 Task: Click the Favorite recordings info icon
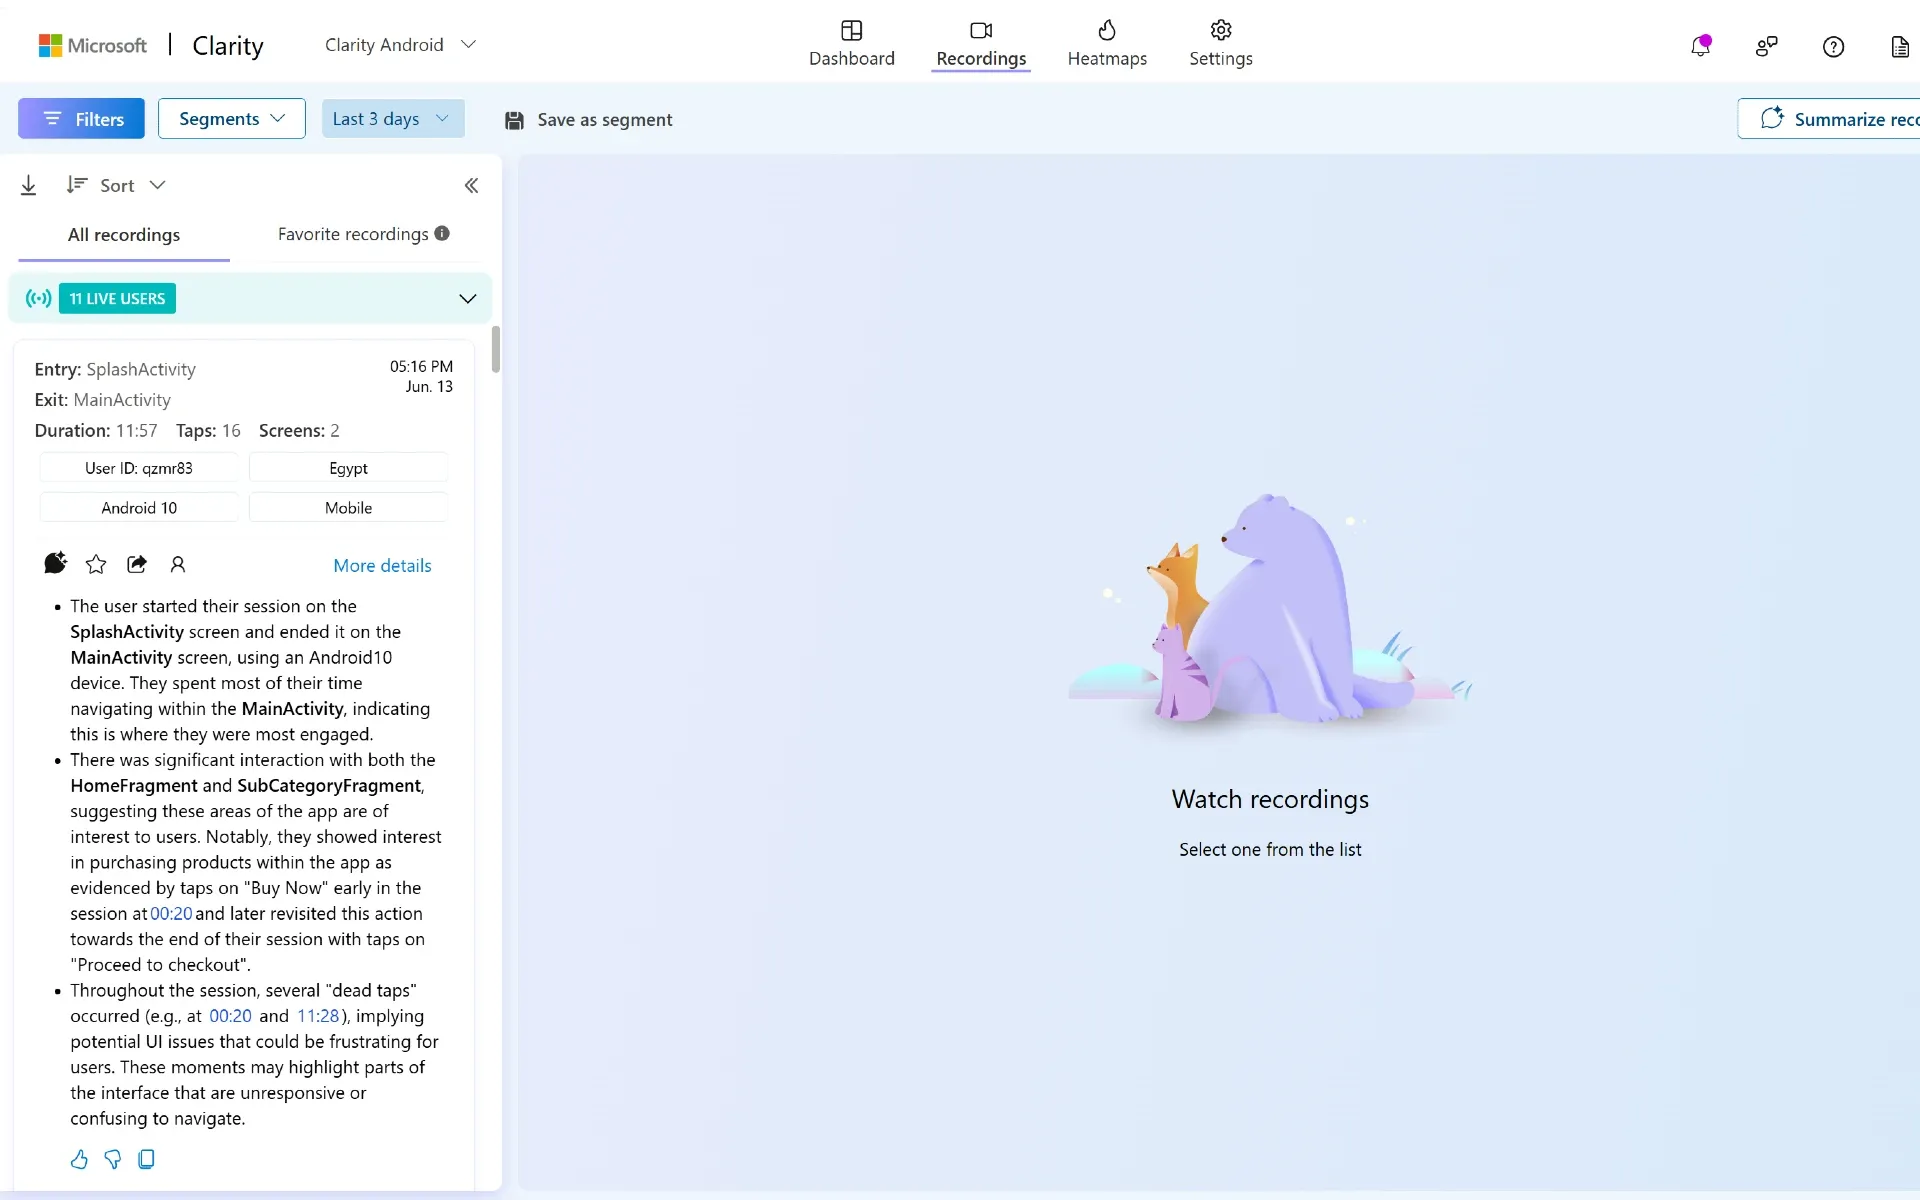442,233
